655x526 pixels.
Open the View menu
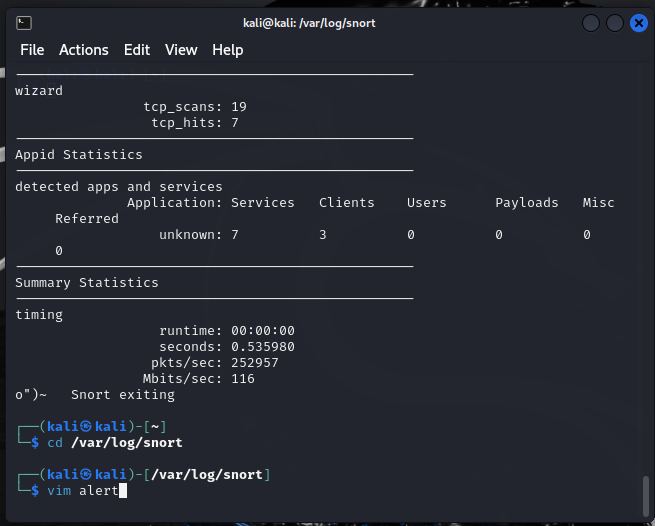tap(181, 50)
